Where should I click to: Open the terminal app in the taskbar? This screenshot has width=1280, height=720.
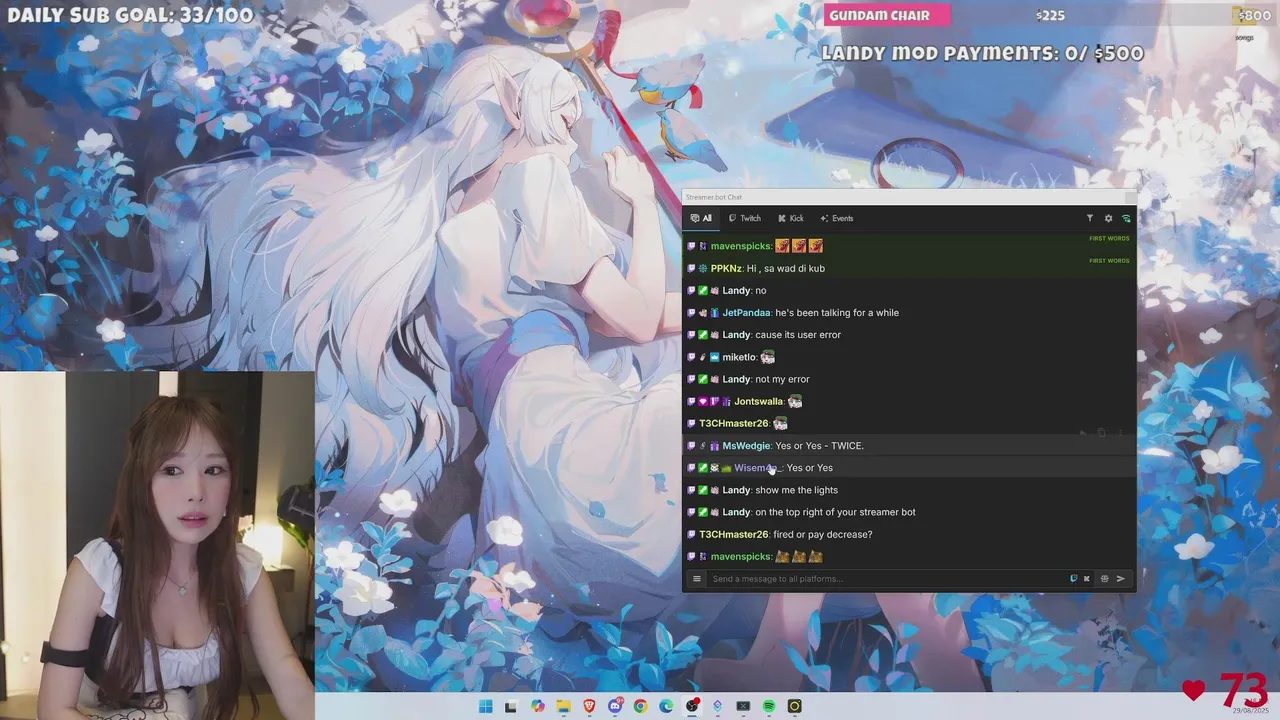pos(743,706)
